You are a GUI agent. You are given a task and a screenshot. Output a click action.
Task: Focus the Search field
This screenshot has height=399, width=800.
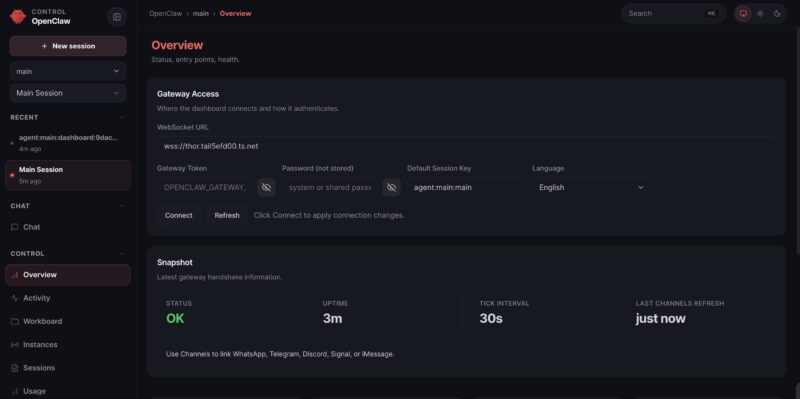[x=673, y=14]
